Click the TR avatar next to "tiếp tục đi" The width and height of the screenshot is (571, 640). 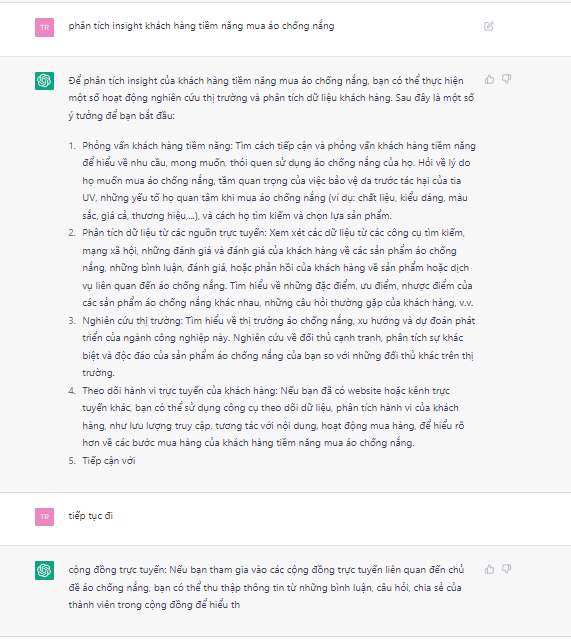point(44,516)
